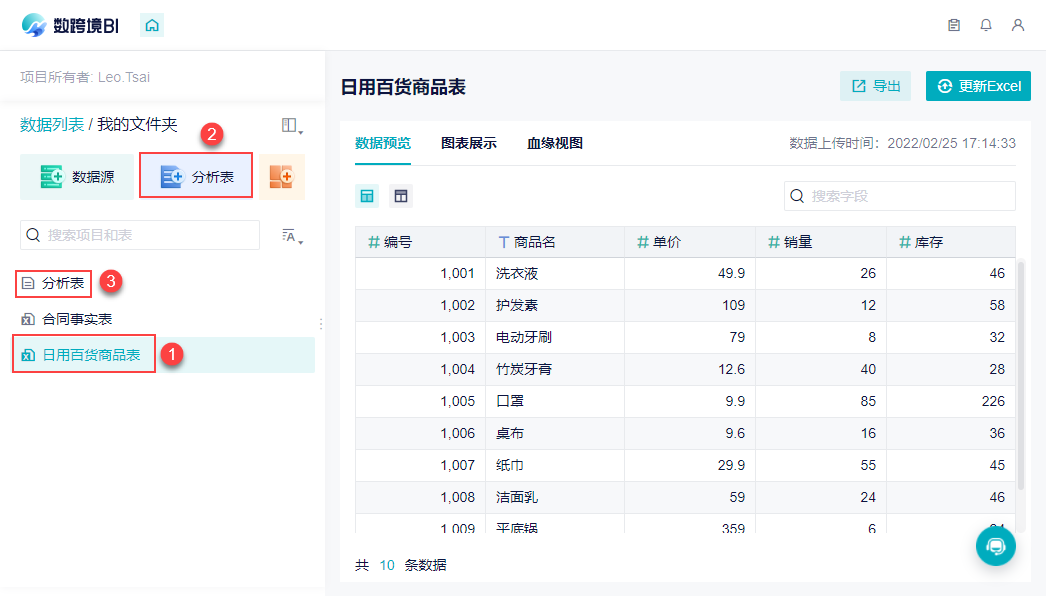The height and width of the screenshot is (596, 1046).
Task: Expand the panel layout dropdown icon
Action: [x=292, y=125]
